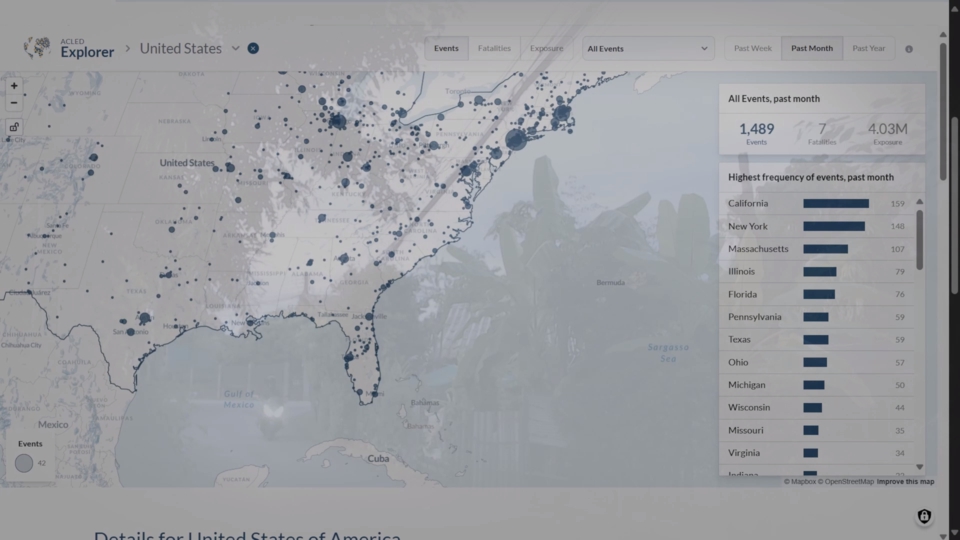Click the 4.03M Exposure statistic

click(888, 133)
